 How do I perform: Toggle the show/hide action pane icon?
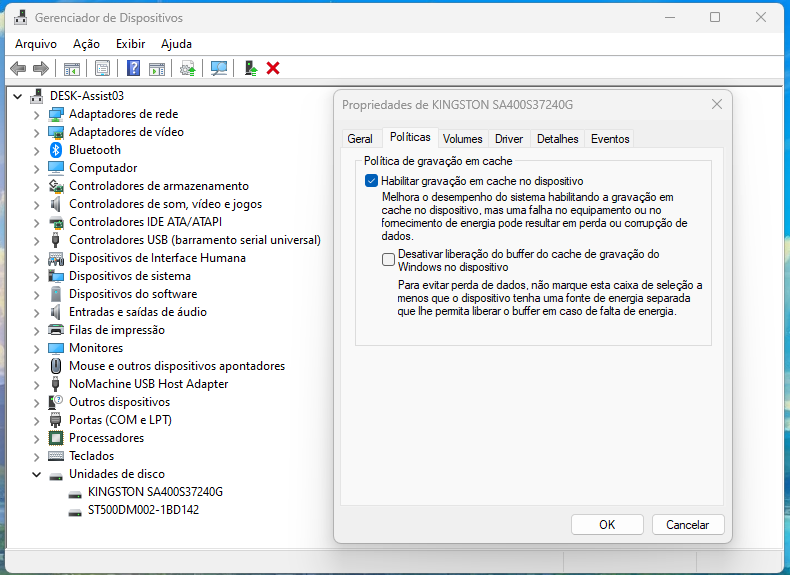point(157,69)
